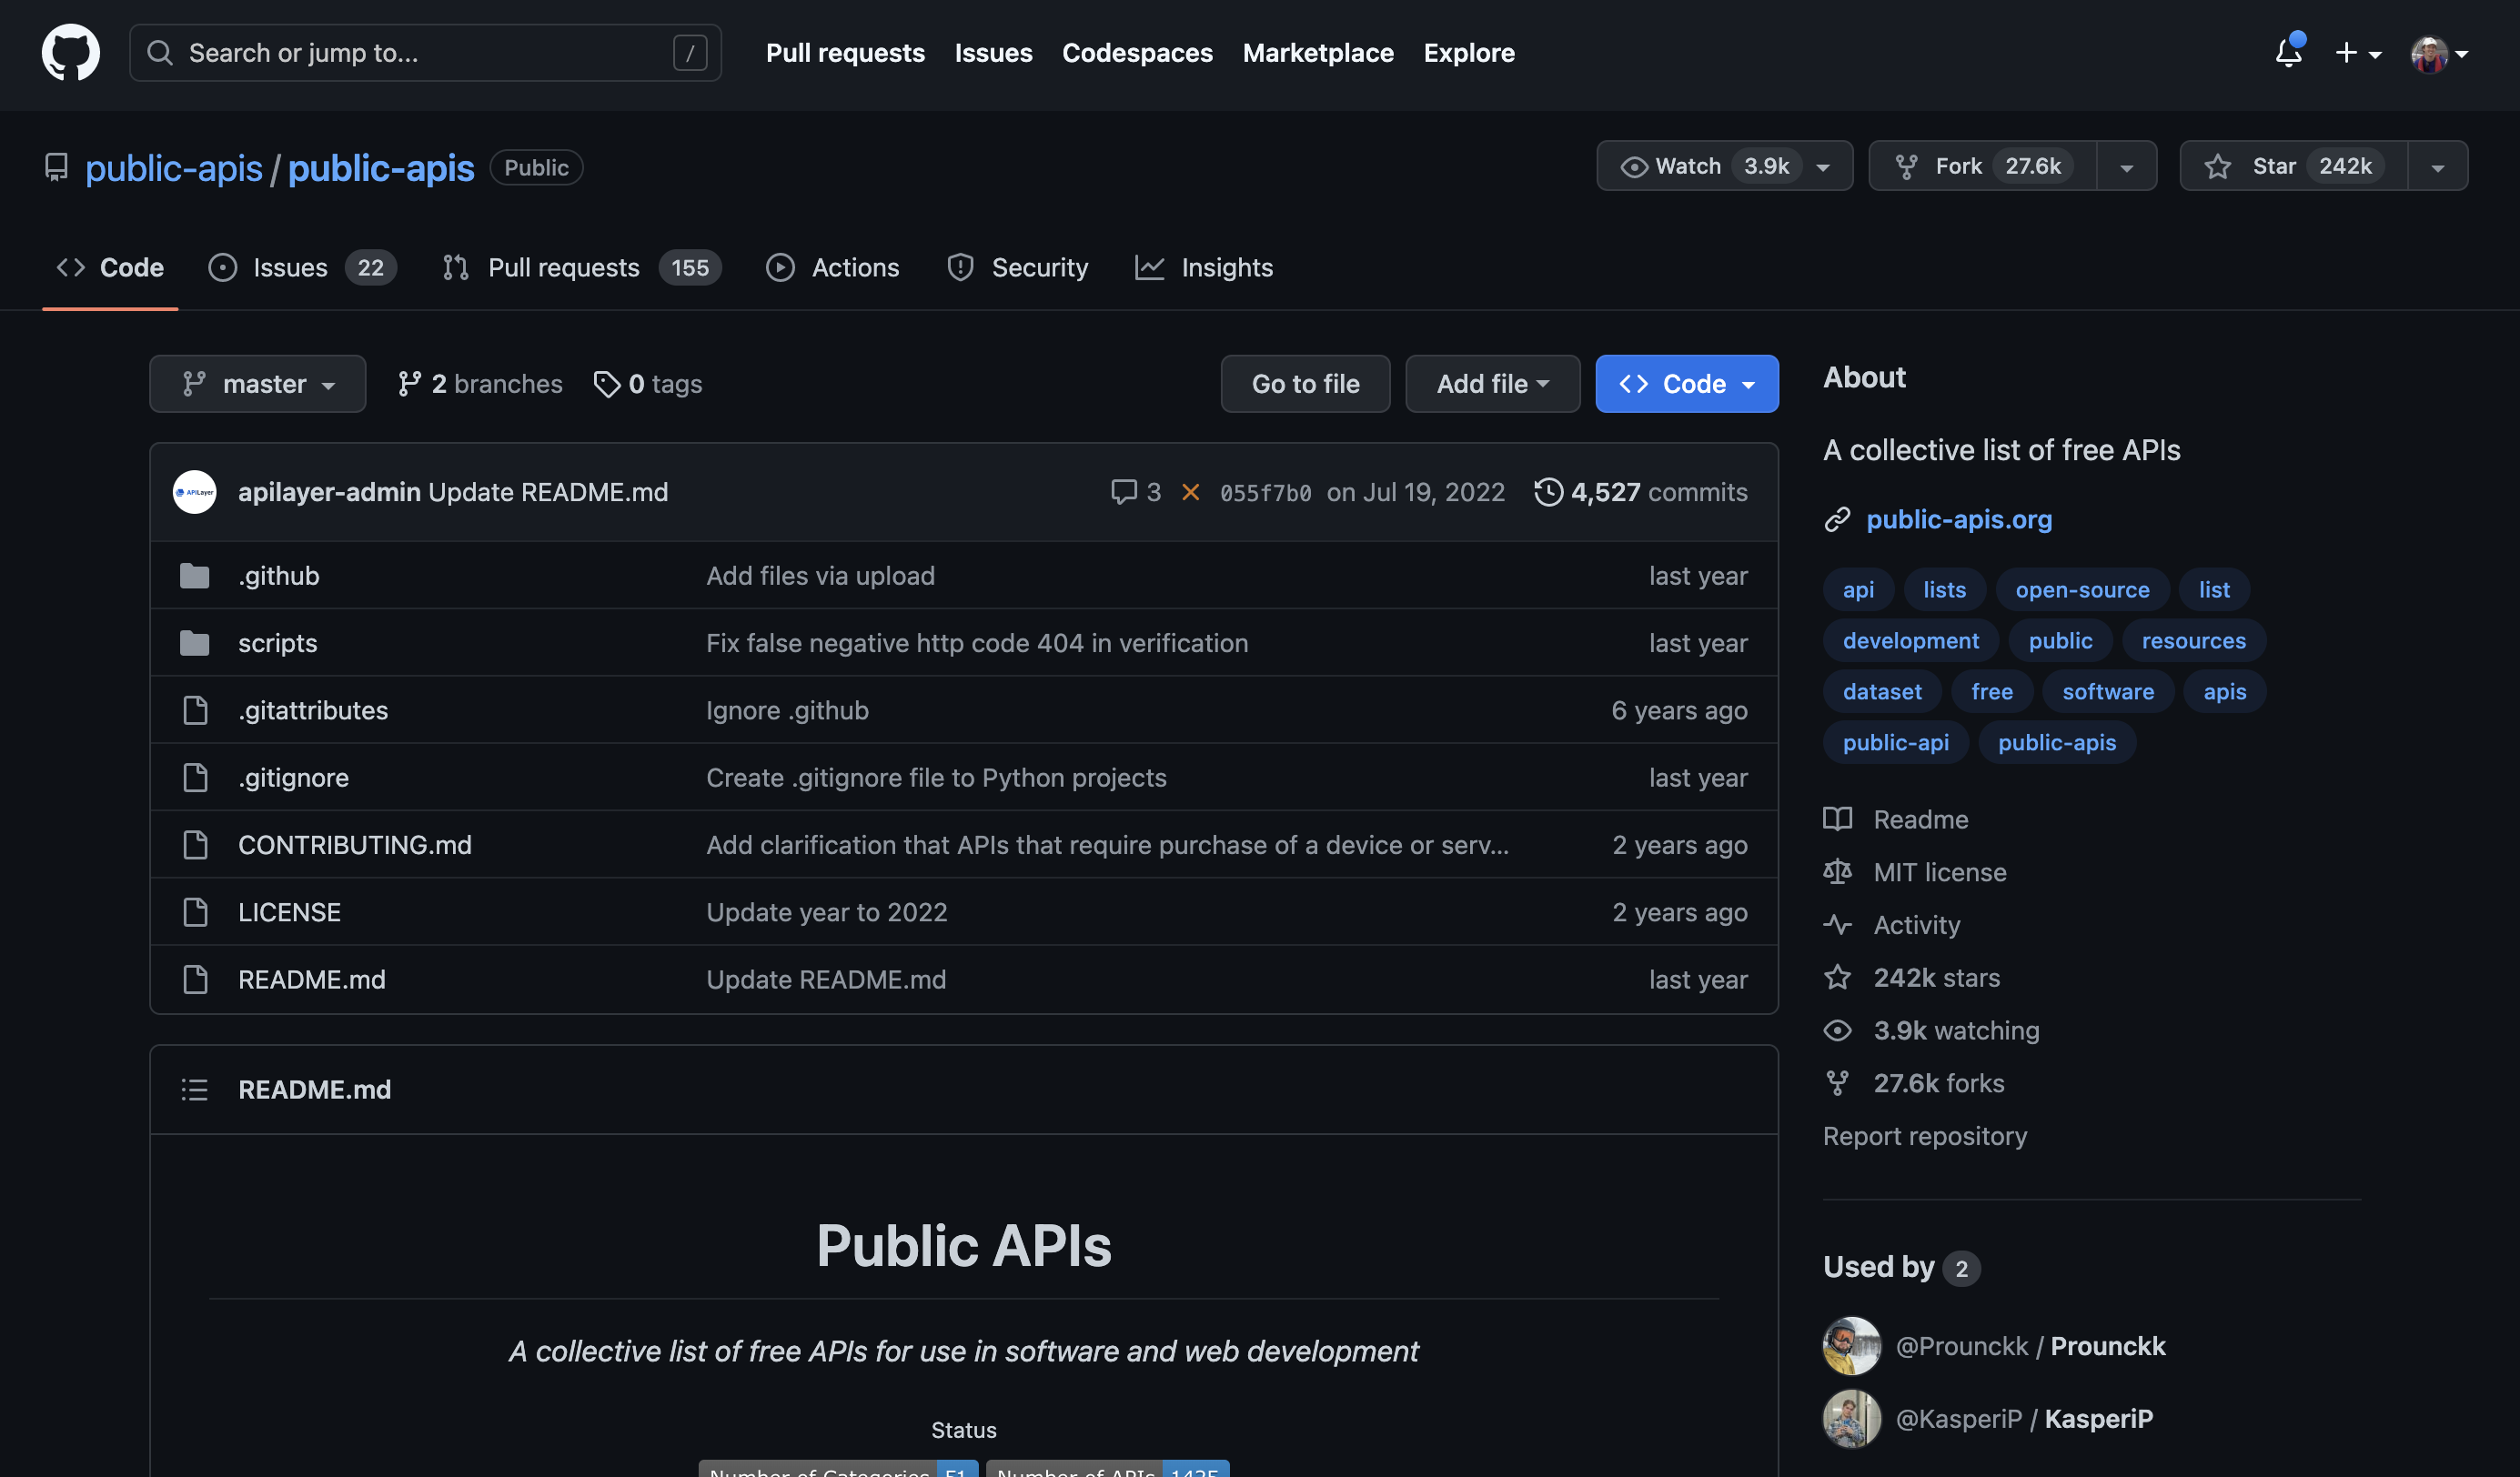Open the Prounckk user avatar
This screenshot has width=2520, height=1477.
tap(1851, 1346)
